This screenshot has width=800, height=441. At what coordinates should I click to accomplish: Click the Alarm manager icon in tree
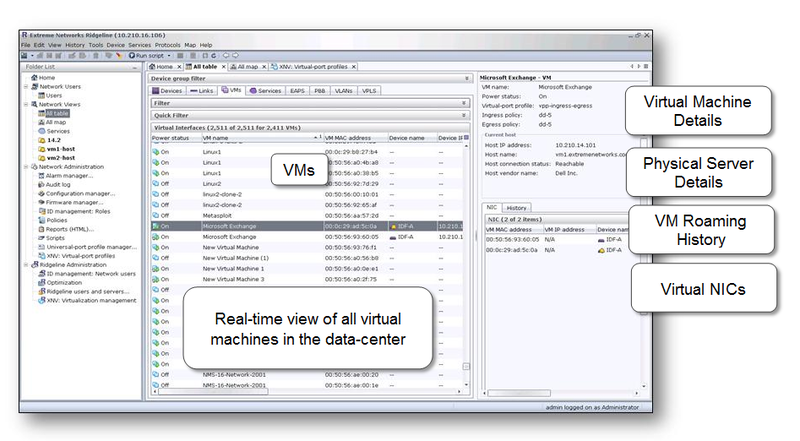(41, 176)
